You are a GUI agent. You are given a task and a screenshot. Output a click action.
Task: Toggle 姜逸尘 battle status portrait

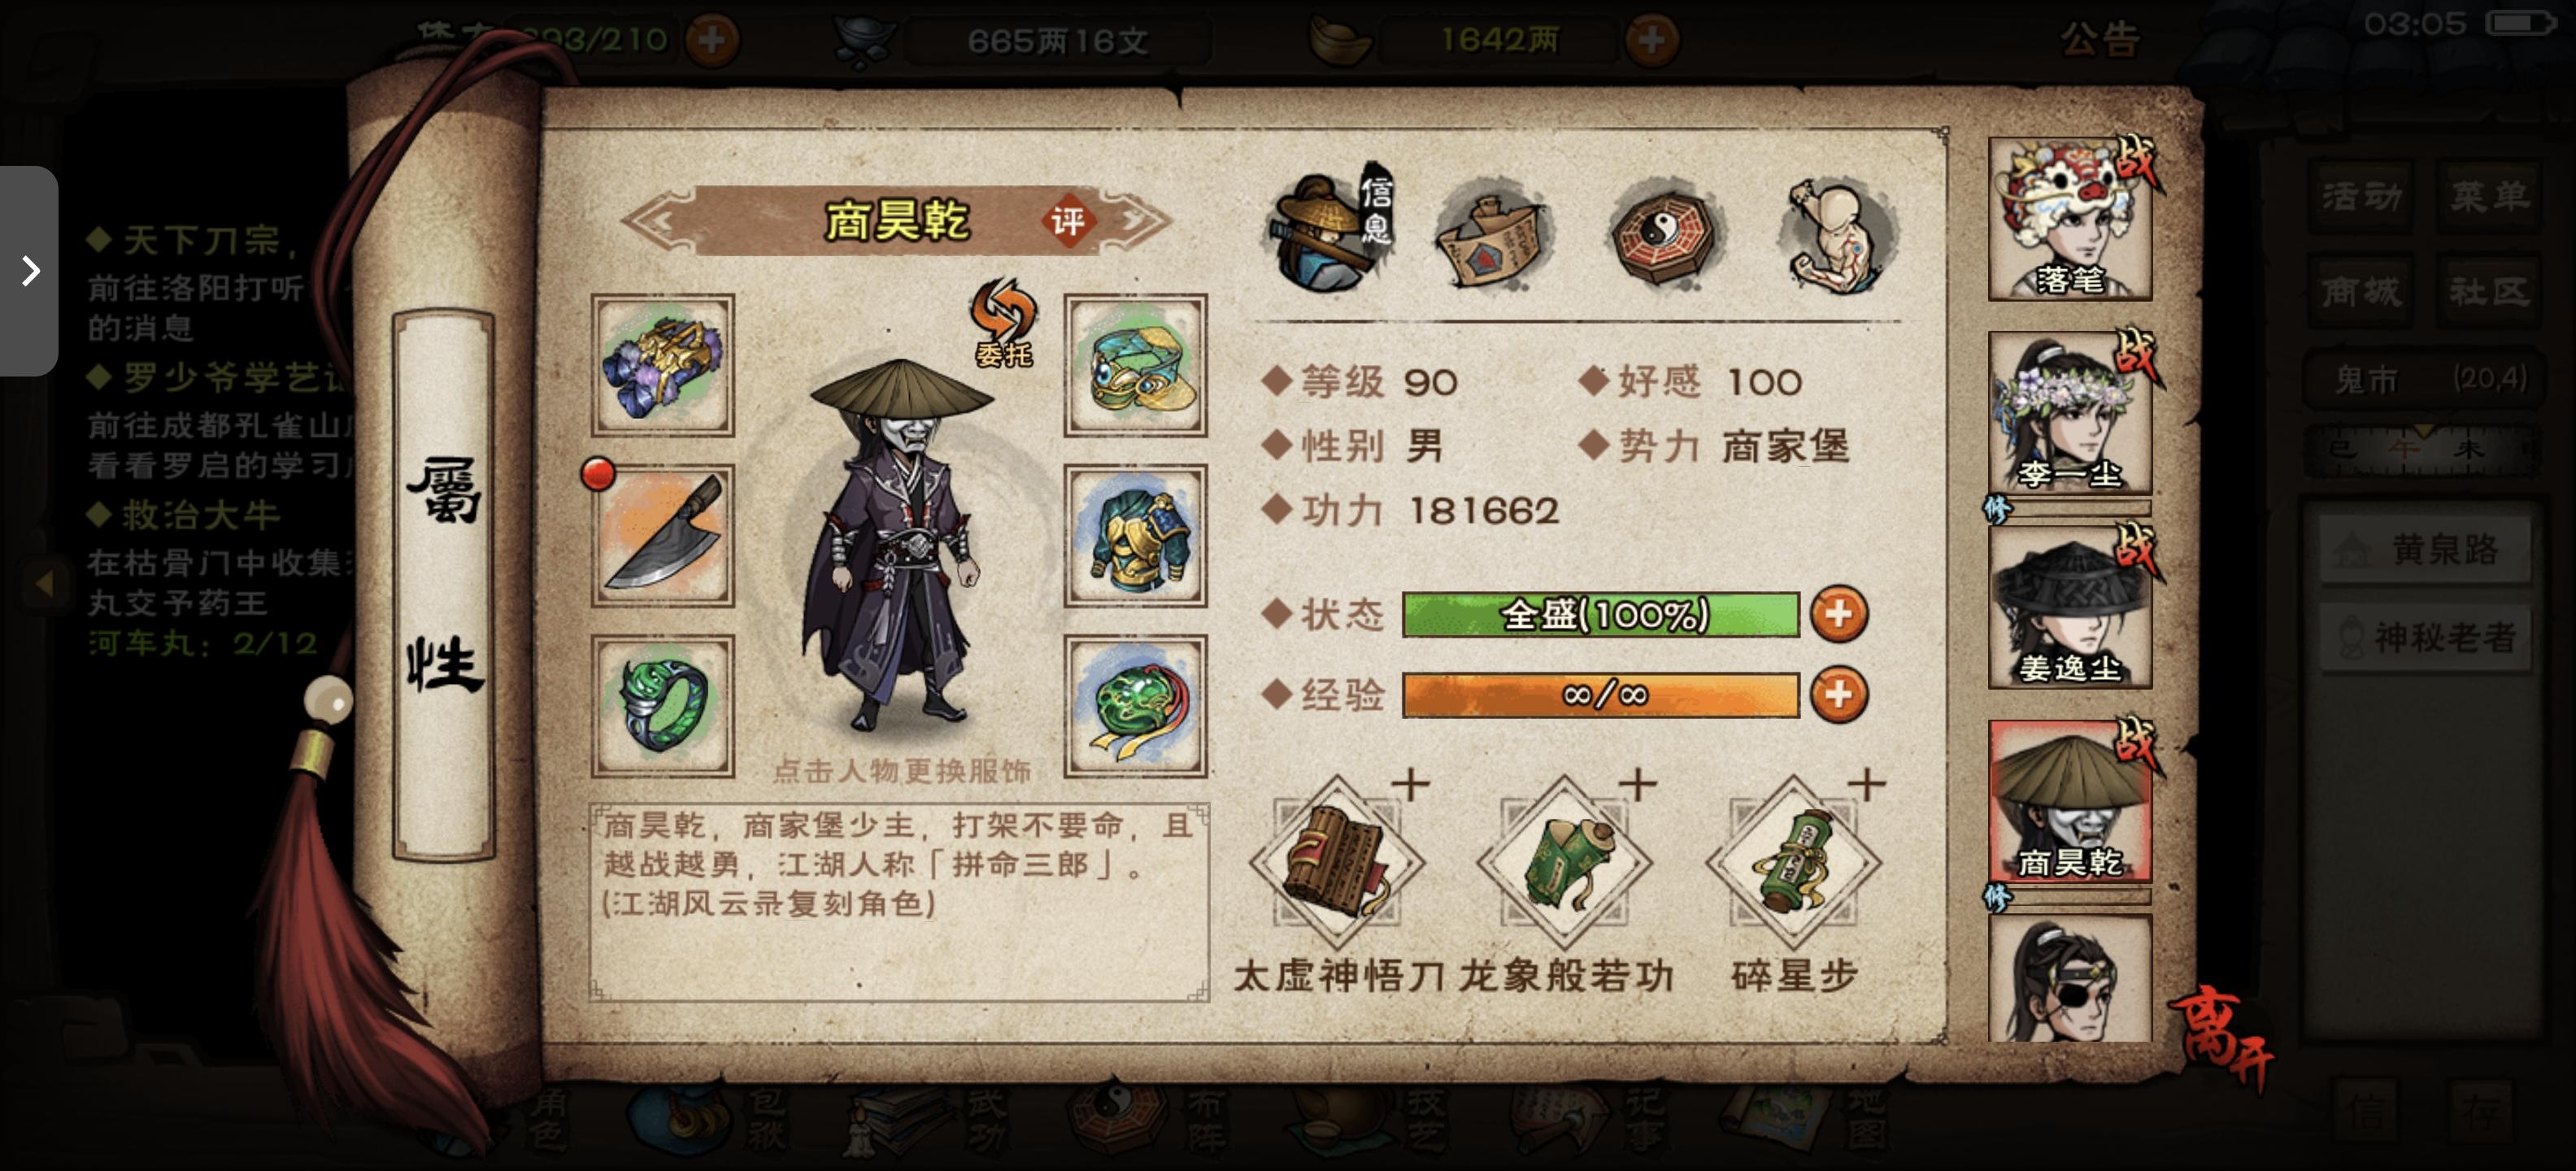point(2069,607)
